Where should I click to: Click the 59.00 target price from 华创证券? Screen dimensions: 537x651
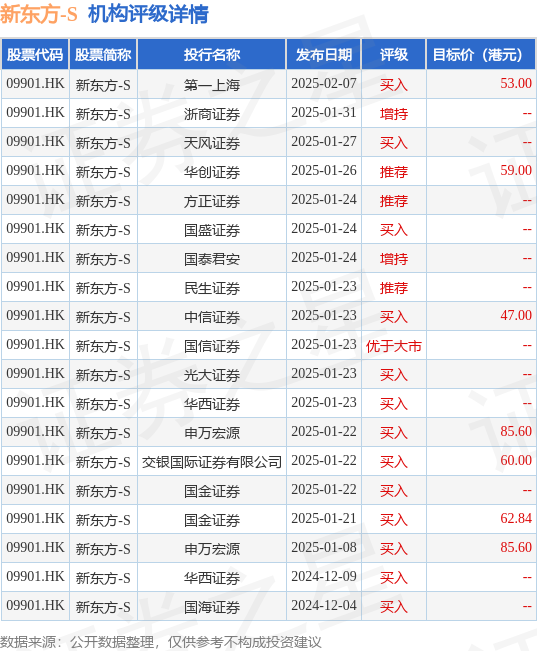(x=516, y=171)
